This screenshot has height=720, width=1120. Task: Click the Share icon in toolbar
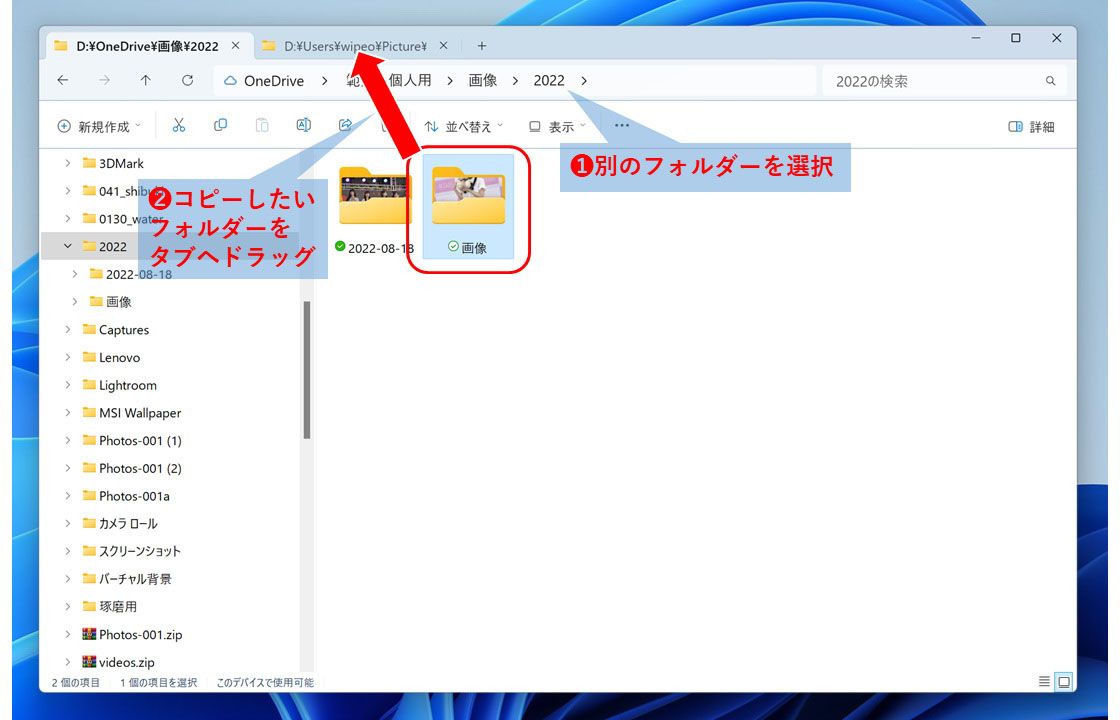click(x=346, y=126)
